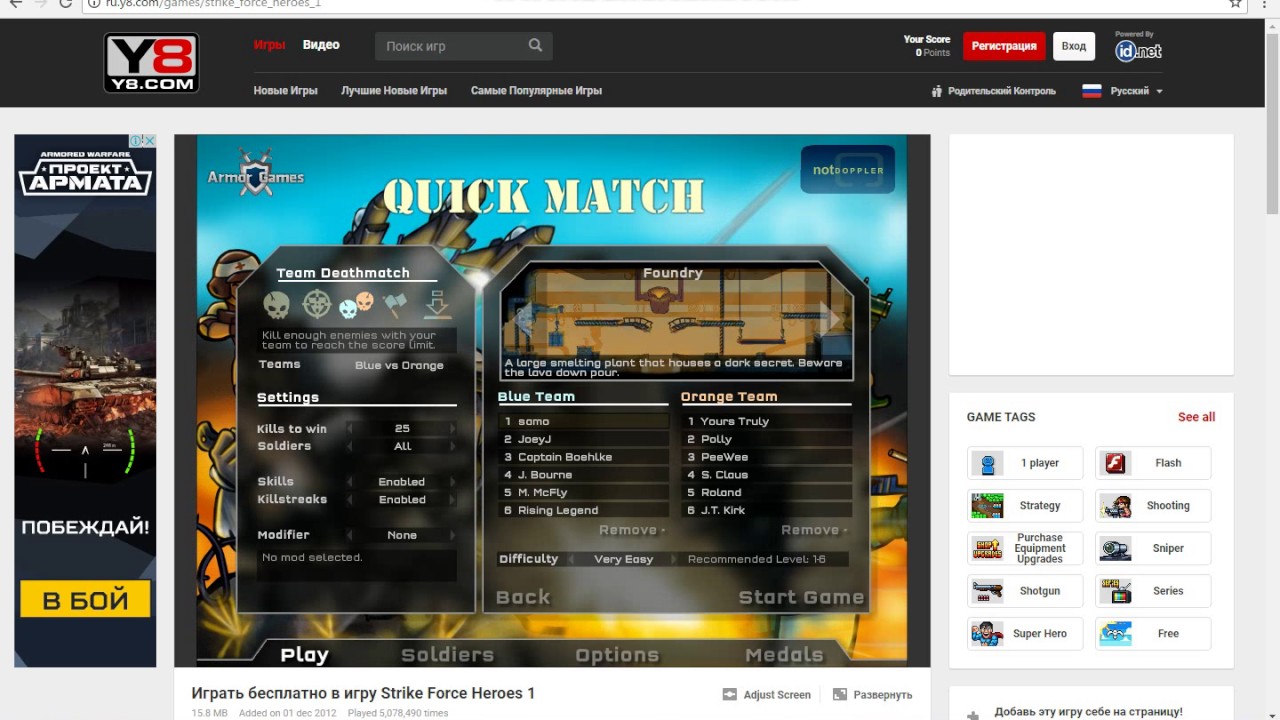
Task: Toggle Killstreaks with left arrow
Action: 350,499
